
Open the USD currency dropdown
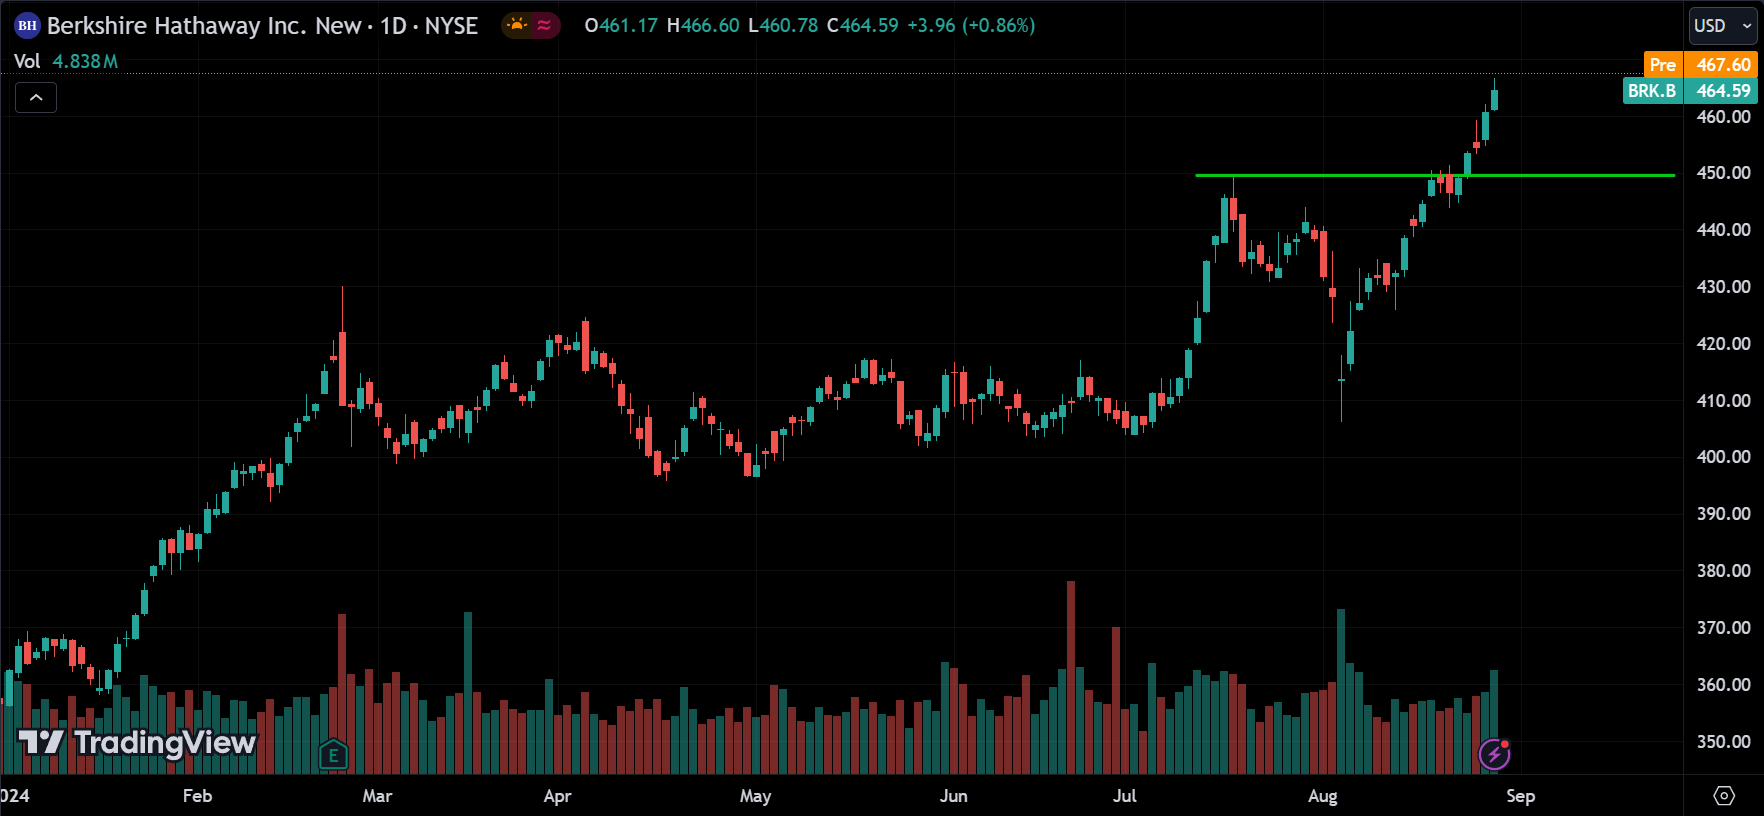tap(1724, 26)
